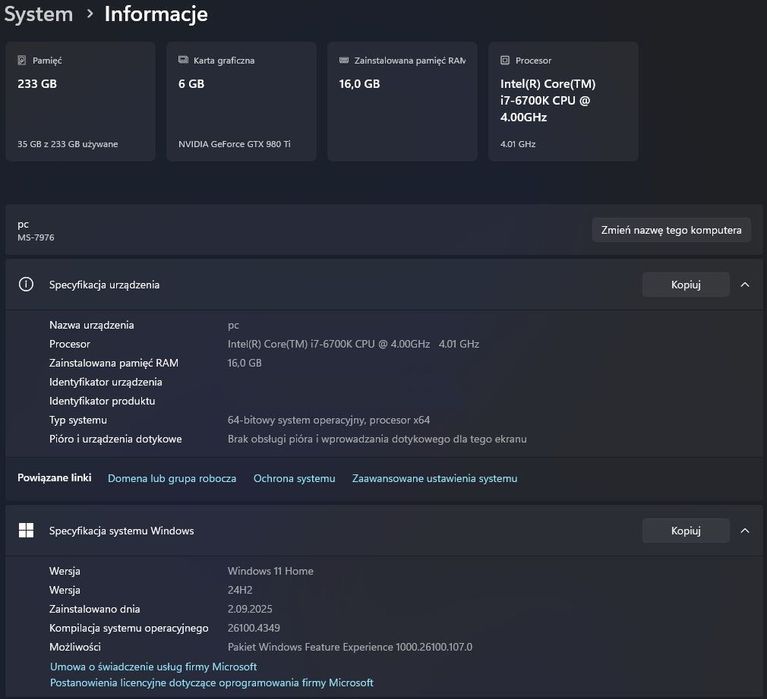Open the Karta graficzna GTX 980 Ti card
Image resolution: width=767 pixels, height=699 pixels.
[x=241, y=101]
